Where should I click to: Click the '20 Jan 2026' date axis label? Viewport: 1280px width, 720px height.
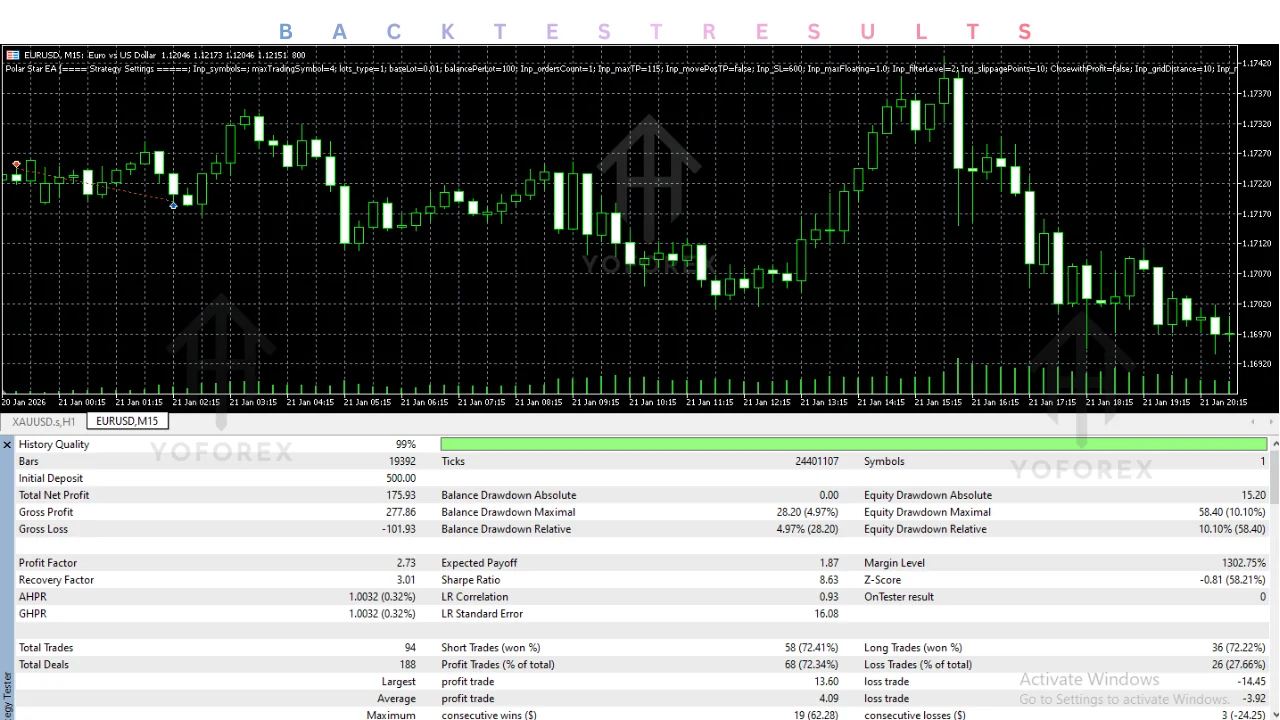23,402
